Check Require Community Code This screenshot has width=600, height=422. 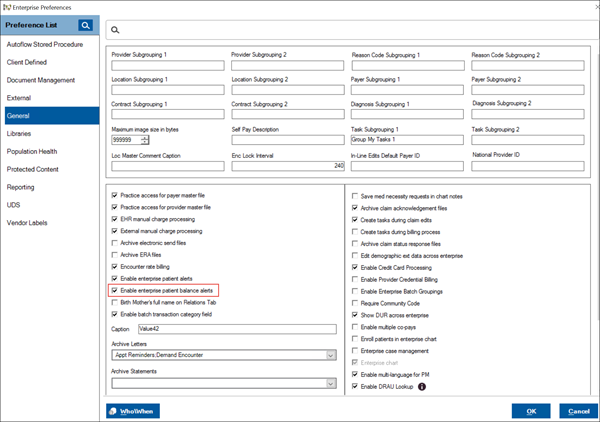(355, 303)
